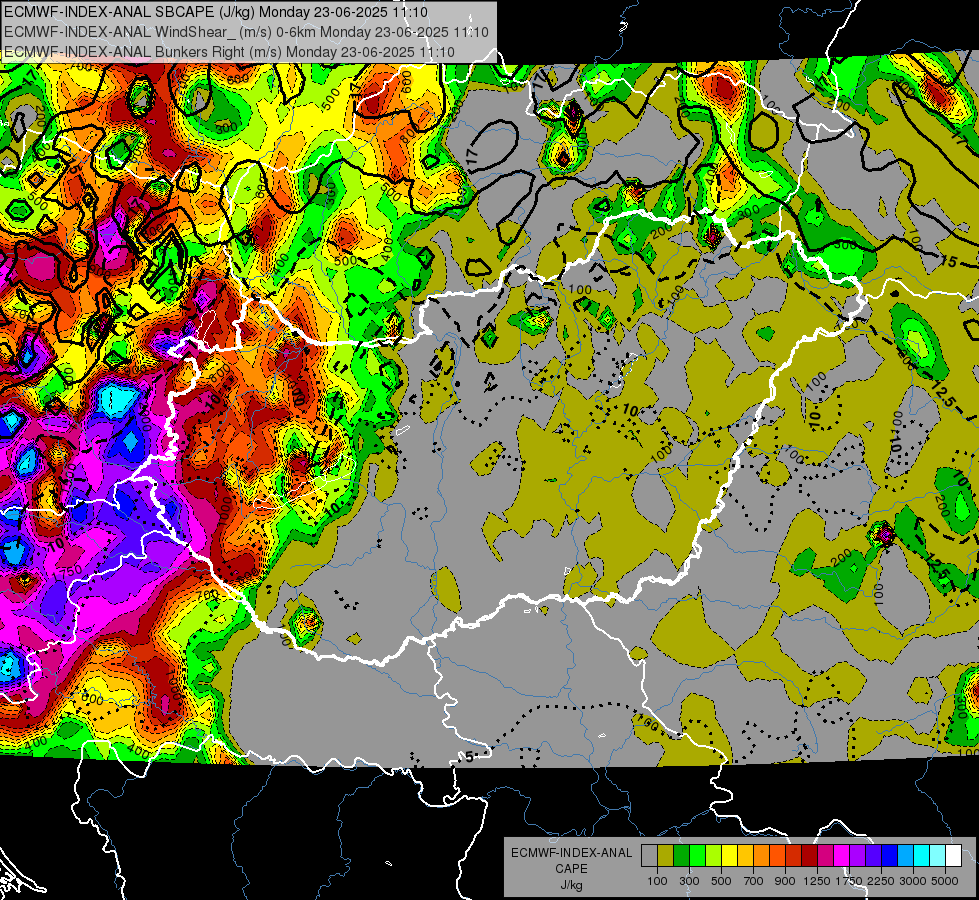Select the orange-red legend swatch
Screen dimensions: 979x900
pos(777,856)
